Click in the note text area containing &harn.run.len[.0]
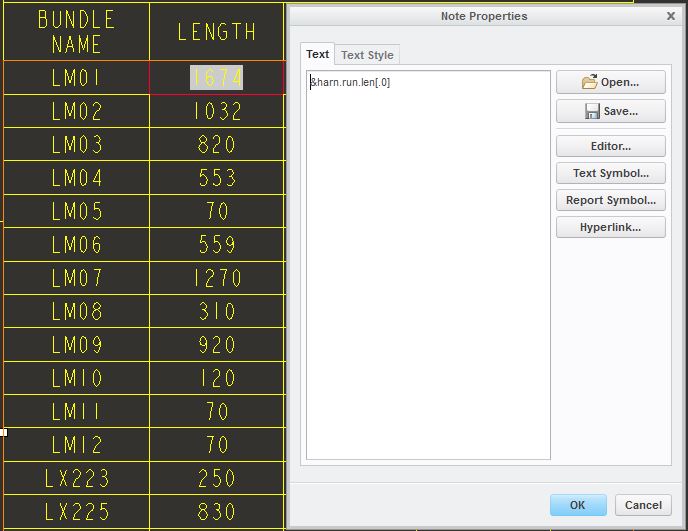The width and height of the screenshot is (688, 531). (428, 265)
